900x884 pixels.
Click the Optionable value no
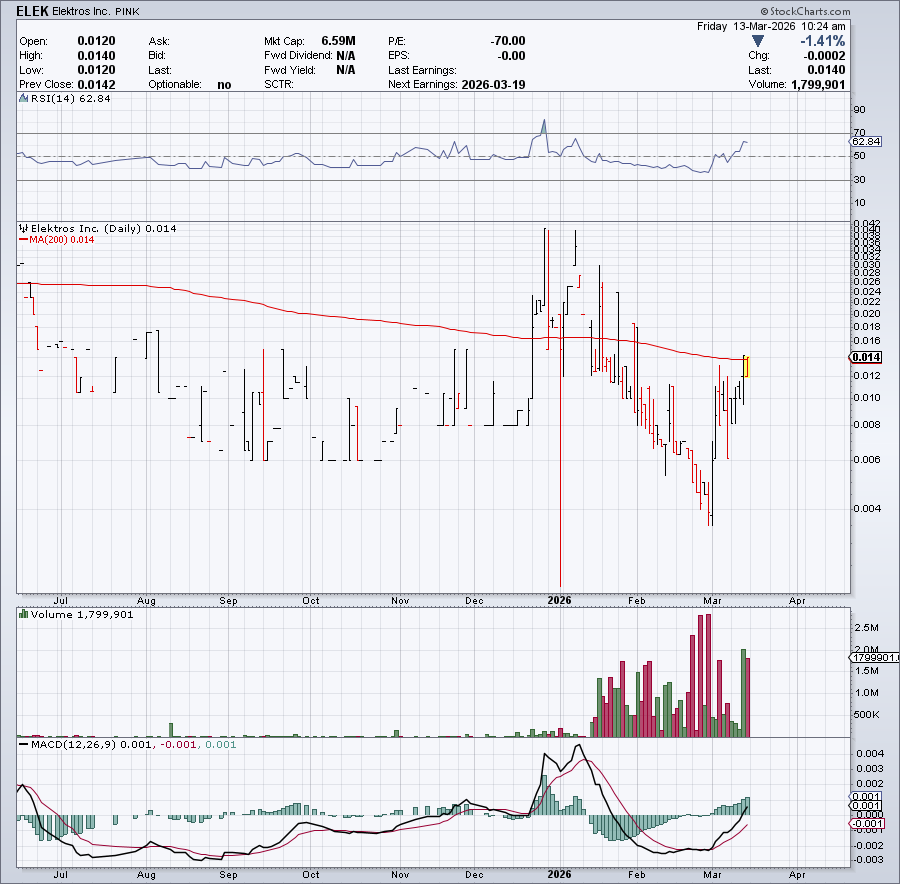point(224,84)
